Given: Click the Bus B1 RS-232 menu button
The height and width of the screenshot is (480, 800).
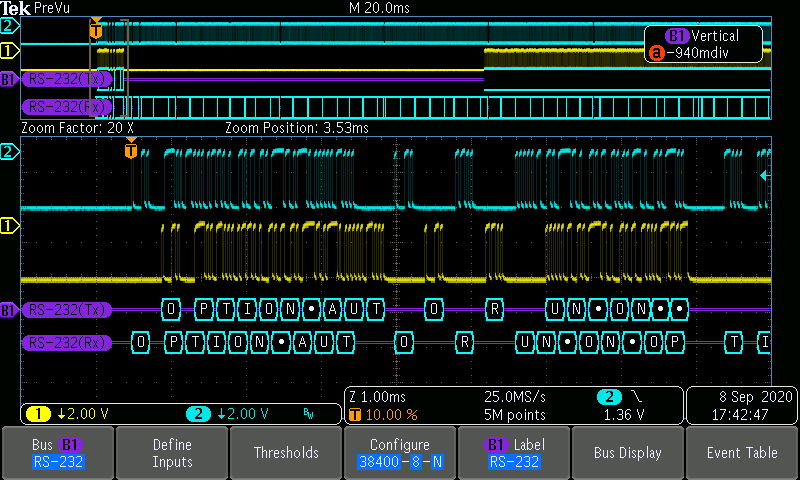Looking at the screenshot, I should [57, 453].
